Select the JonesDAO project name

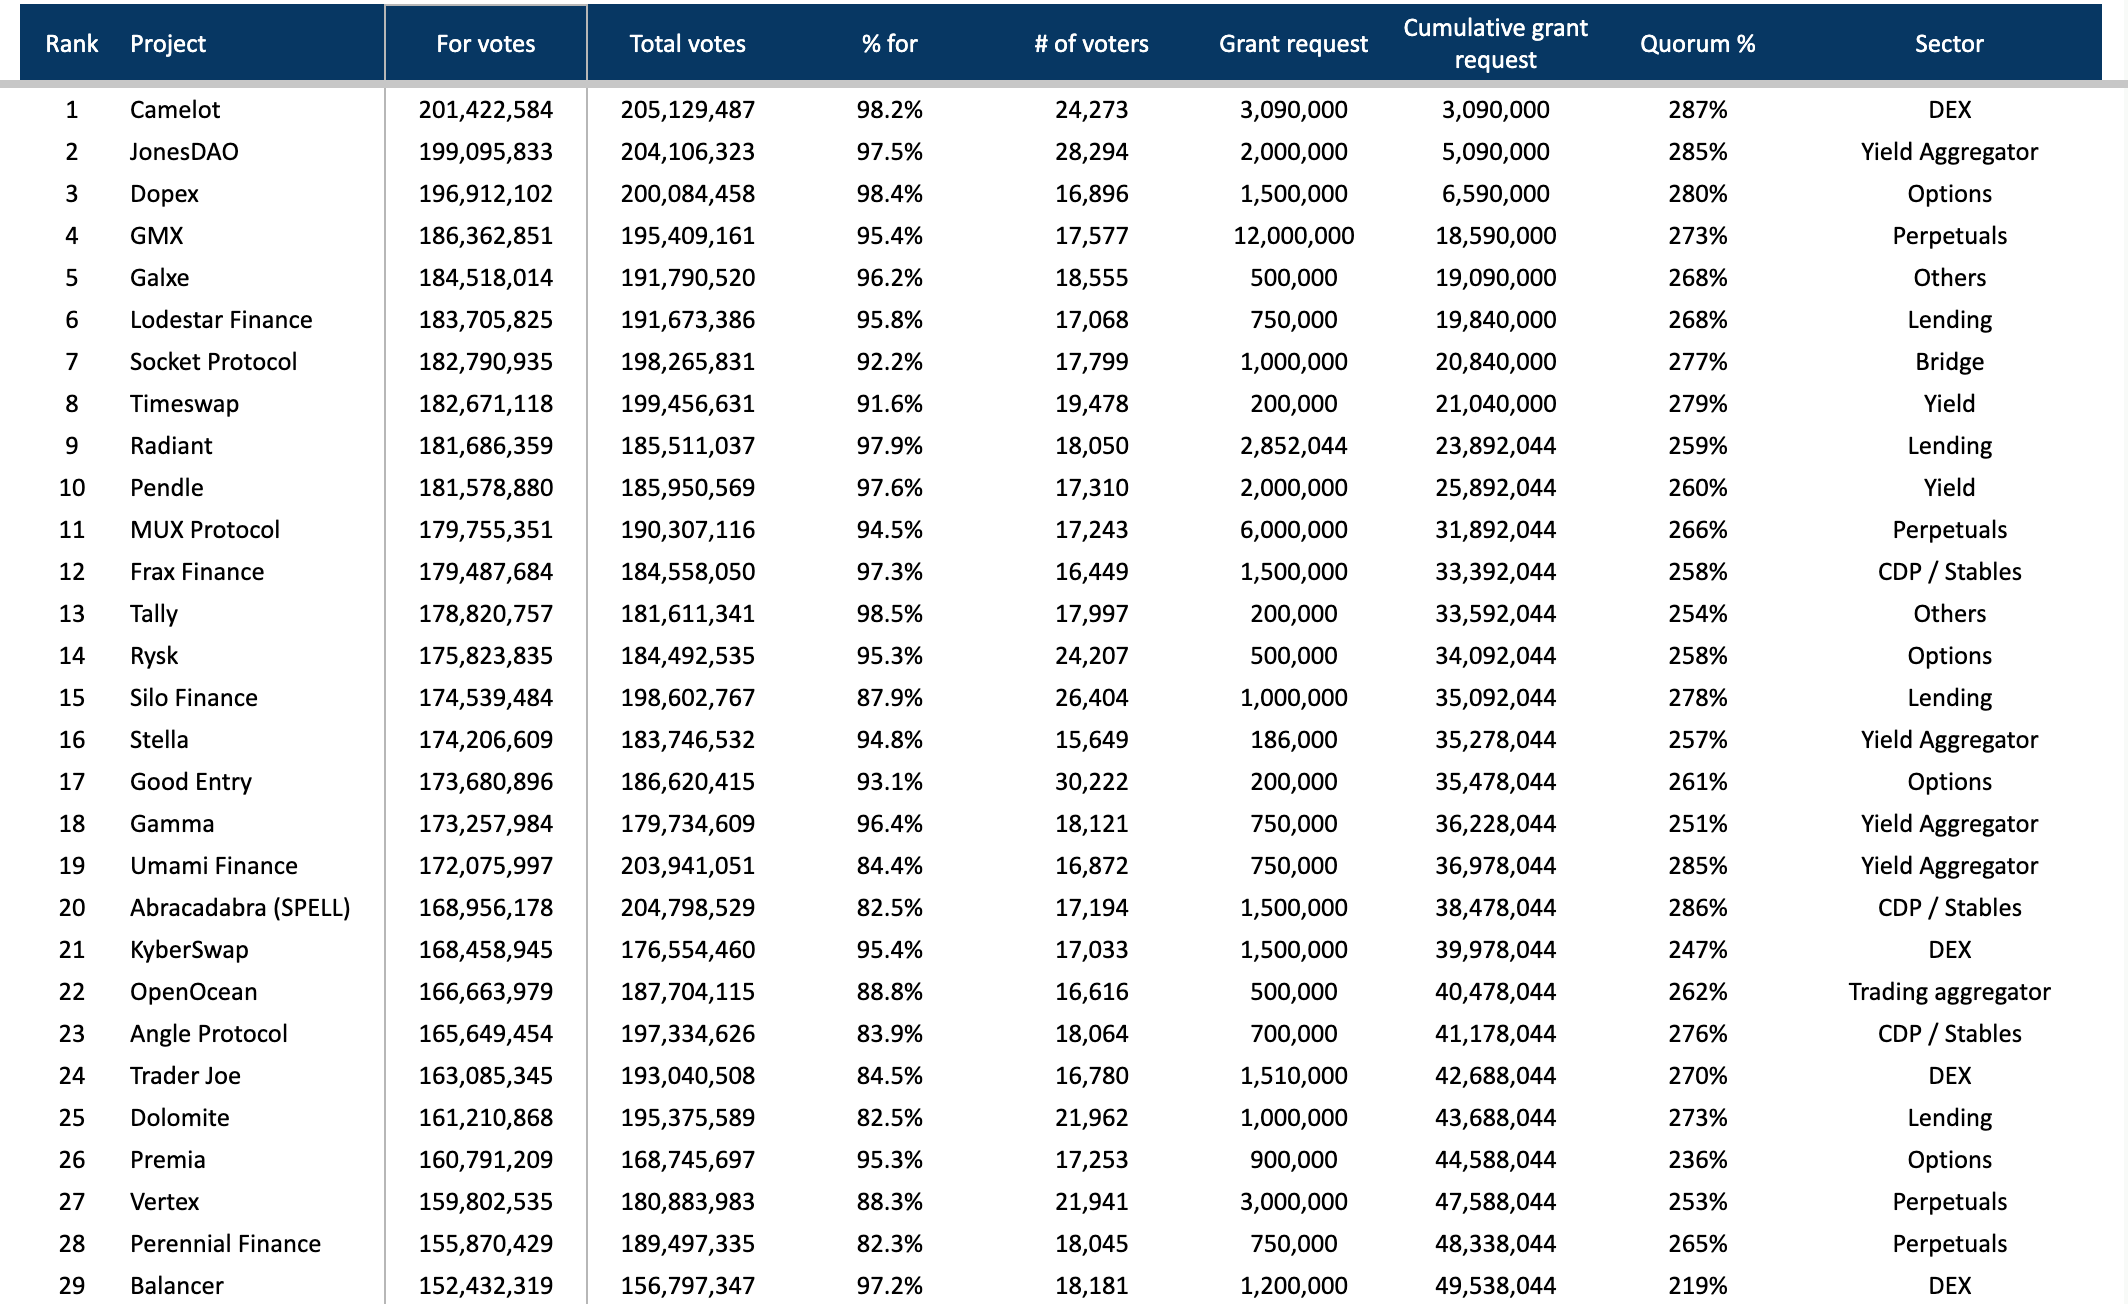click(x=184, y=152)
